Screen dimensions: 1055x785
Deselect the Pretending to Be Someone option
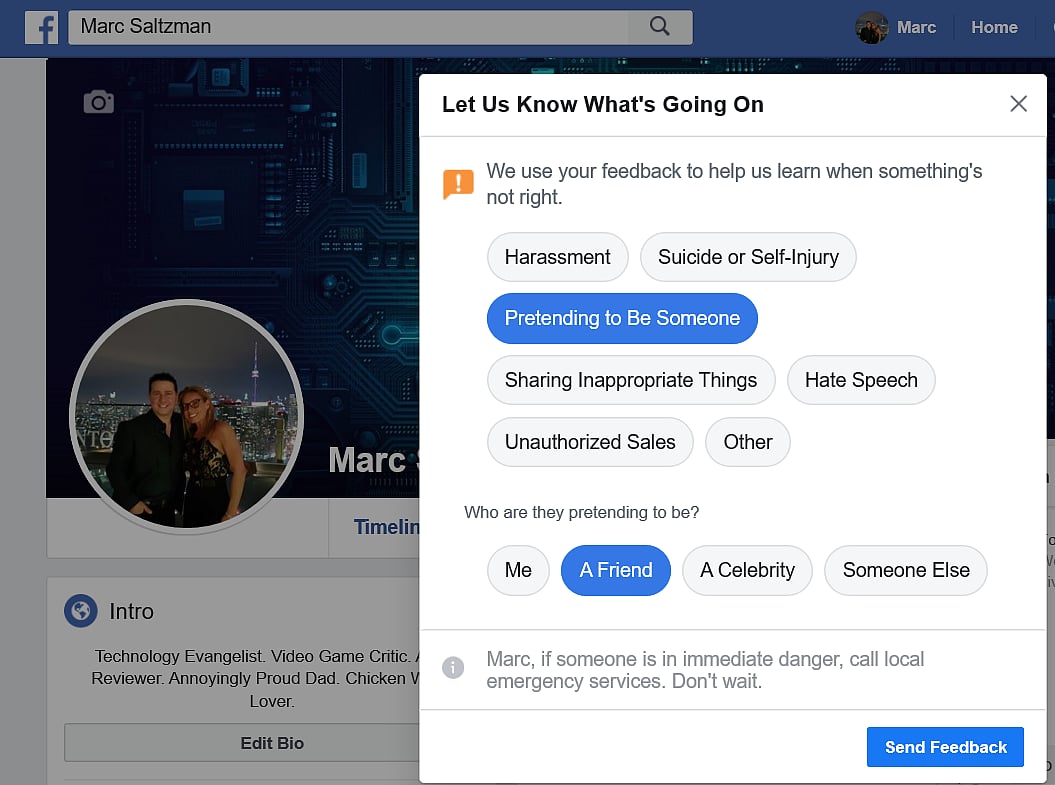pos(622,318)
